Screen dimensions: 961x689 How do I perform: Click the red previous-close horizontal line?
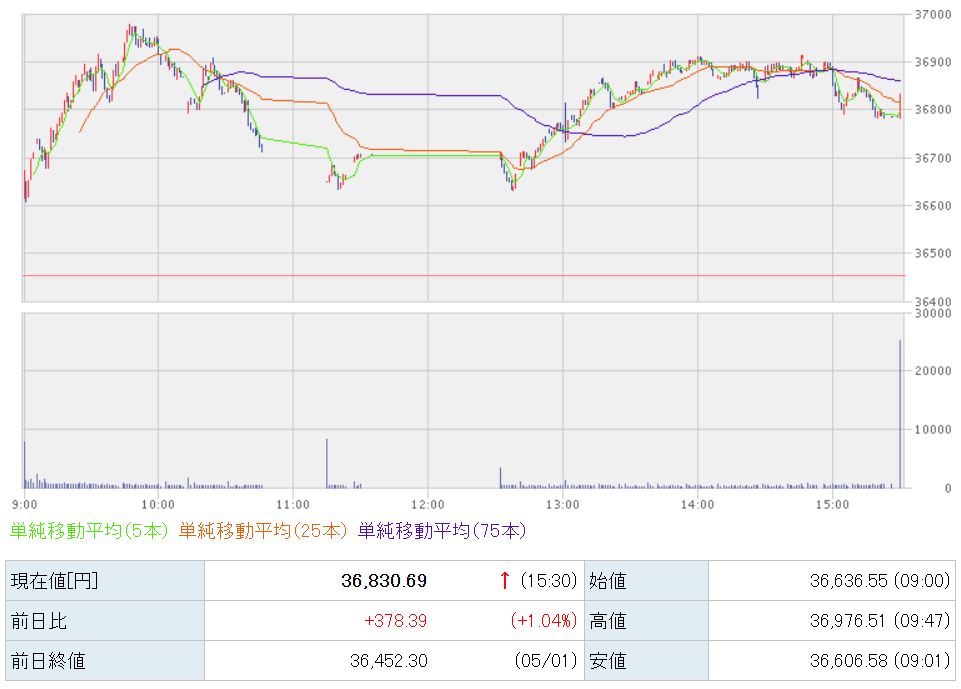coord(463,276)
